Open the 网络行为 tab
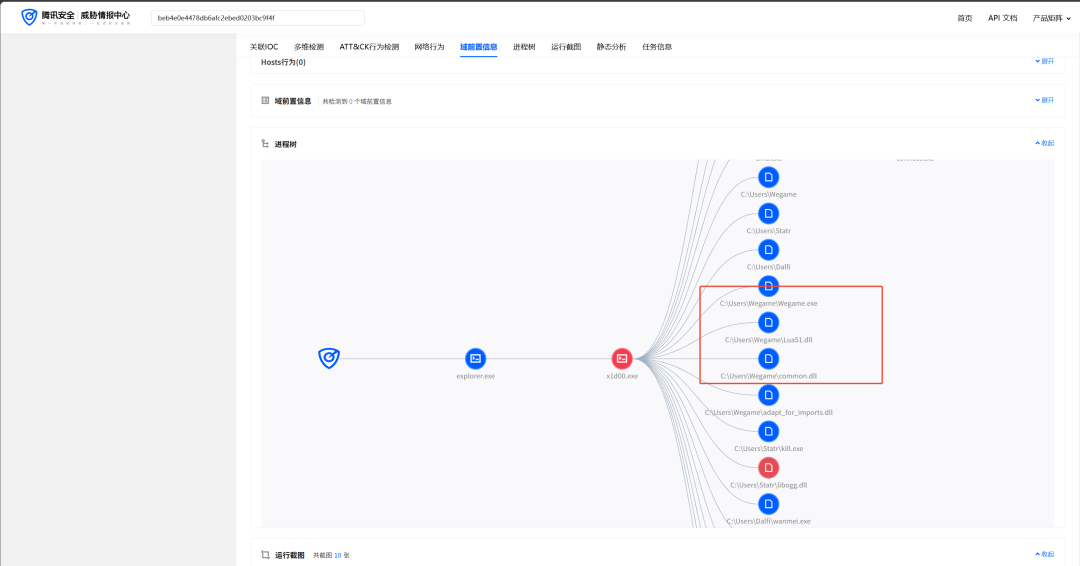1080x566 pixels. click(429, 47)
